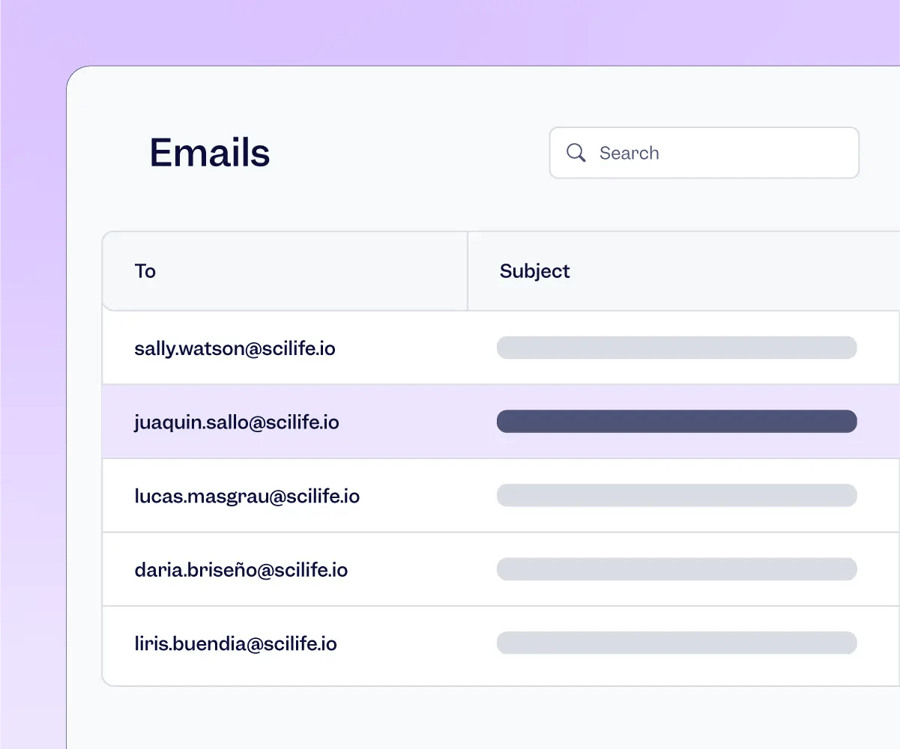This screenshot has height=749, width=900.
Task: Click the "To" column header
Action: [145, 271]
